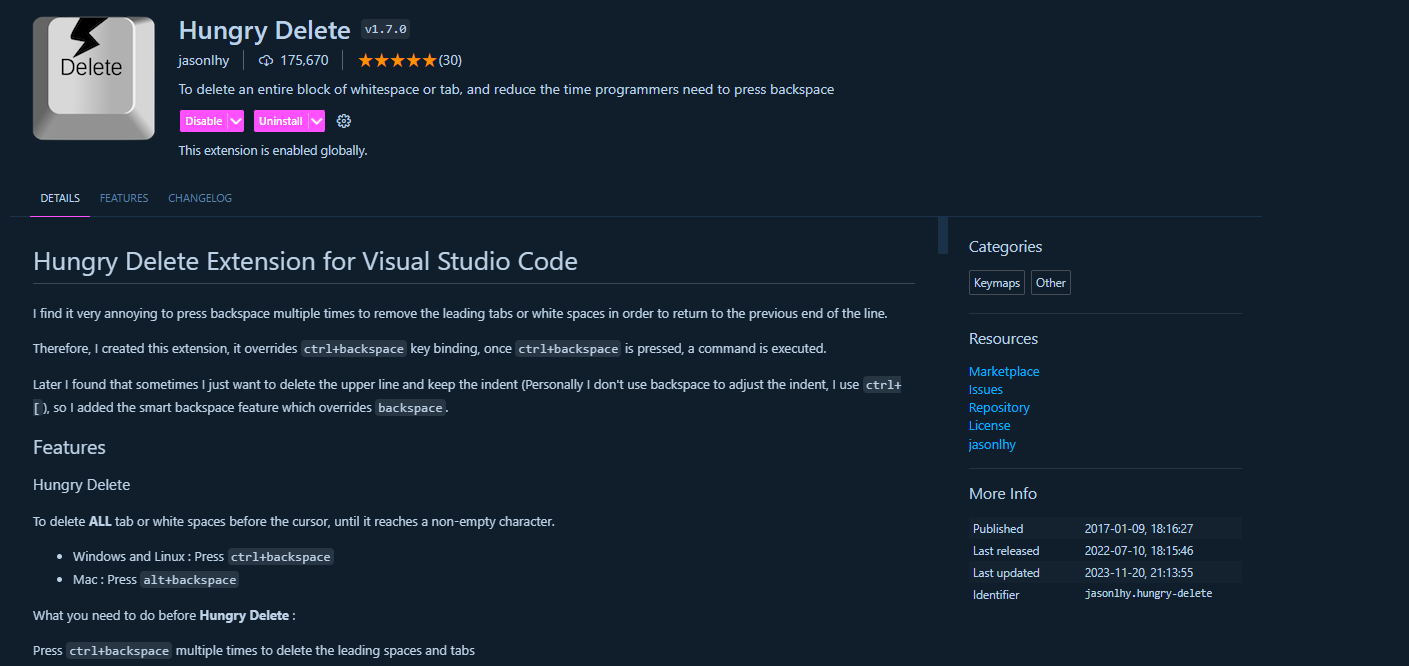Select the DETAILS tab
The width and height of the screenshot is (1409, 666).
[x=59, y=198]
